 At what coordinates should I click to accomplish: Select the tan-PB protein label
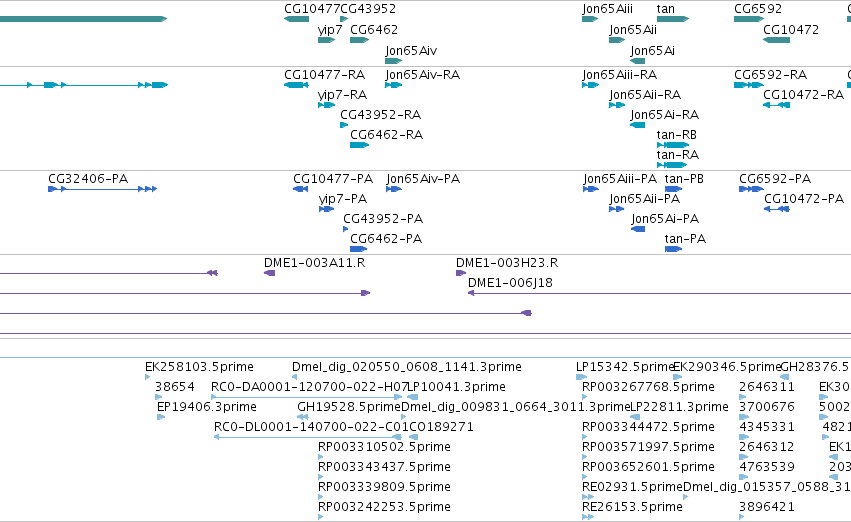(684, 179)
